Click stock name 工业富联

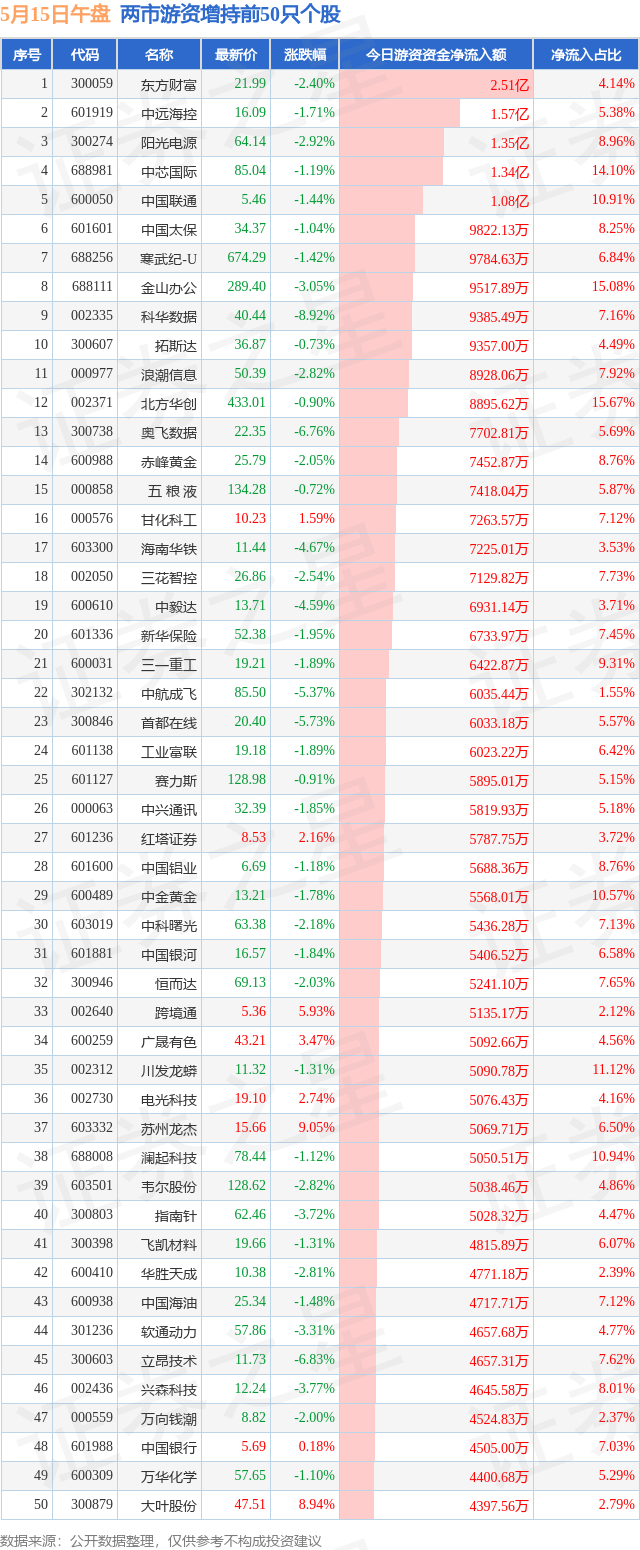169,752
